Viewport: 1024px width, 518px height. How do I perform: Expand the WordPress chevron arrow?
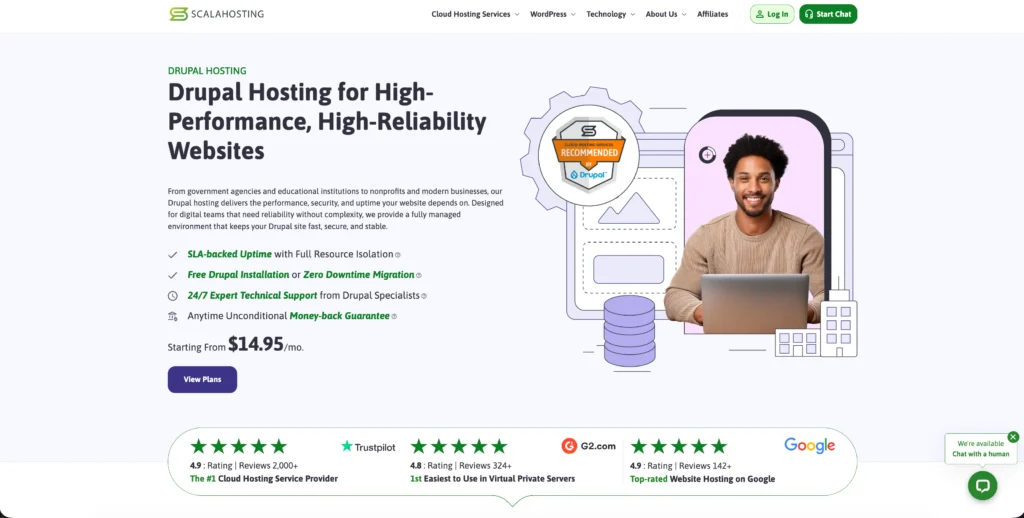tap(573, 14)
